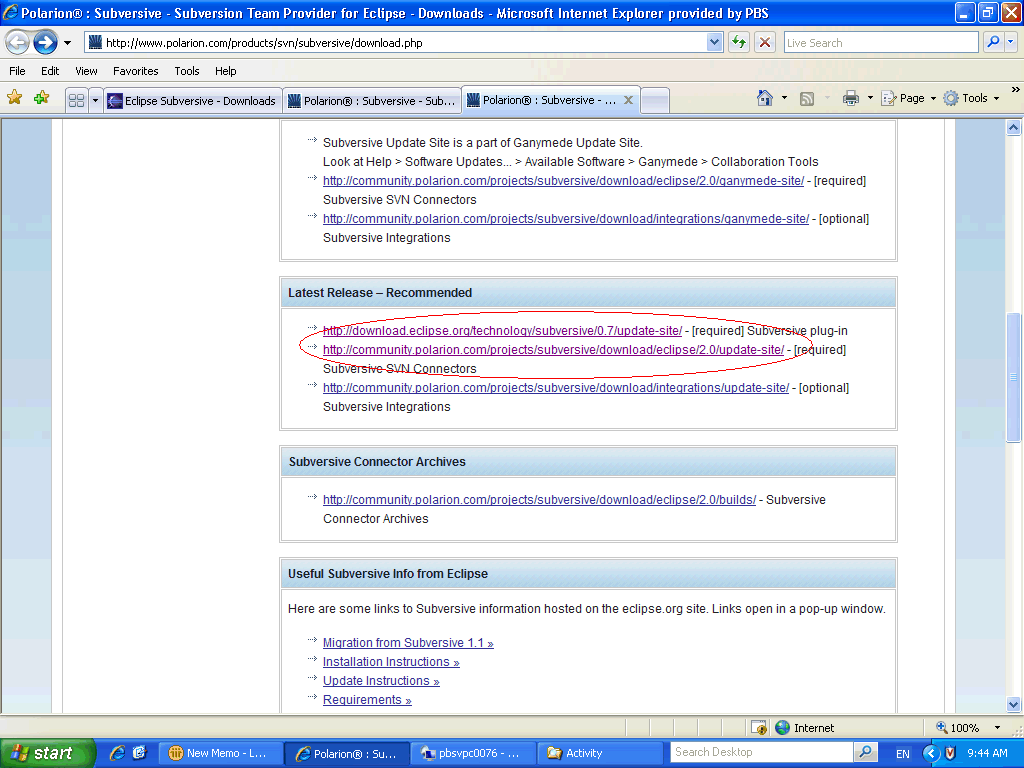1024x768 pixels.
Task: Open the Favorites Center star icon
Action: coord(14,99)
